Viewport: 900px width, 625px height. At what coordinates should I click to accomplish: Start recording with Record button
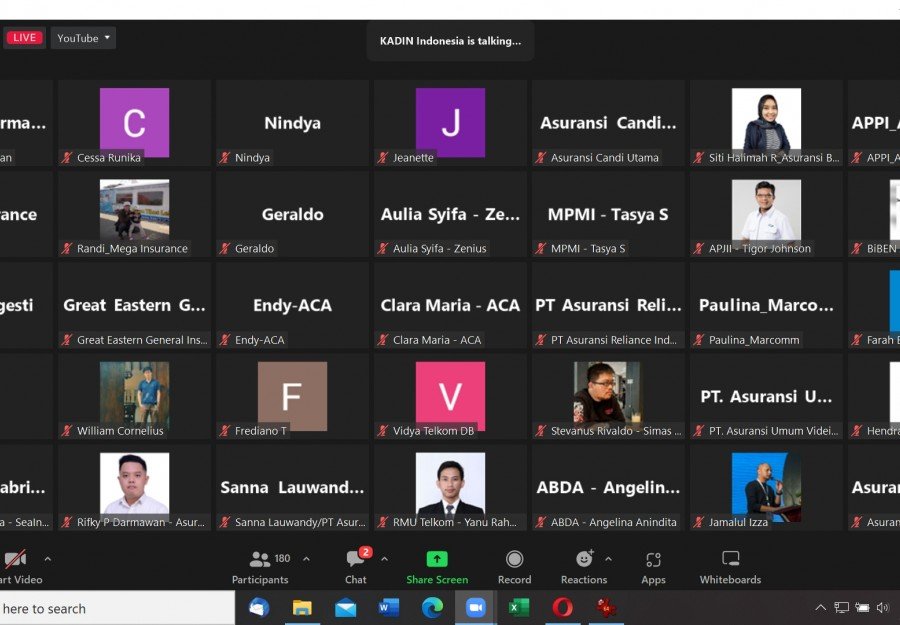point(514,568)
